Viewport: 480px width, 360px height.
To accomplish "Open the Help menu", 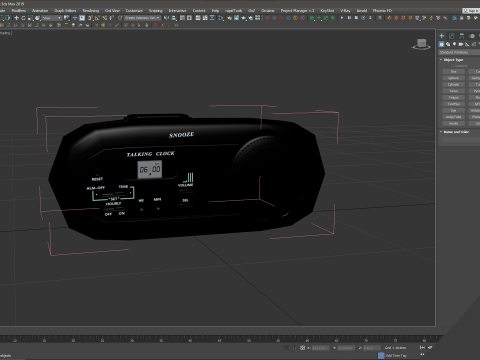I will (215, 11).
